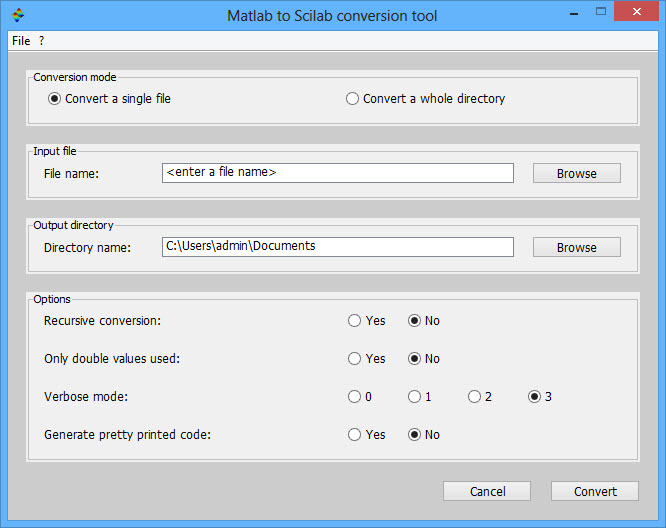This screenshot has width=666, height=528.
Task: Select Convert a whole directory option
Action: click(425, 99)
